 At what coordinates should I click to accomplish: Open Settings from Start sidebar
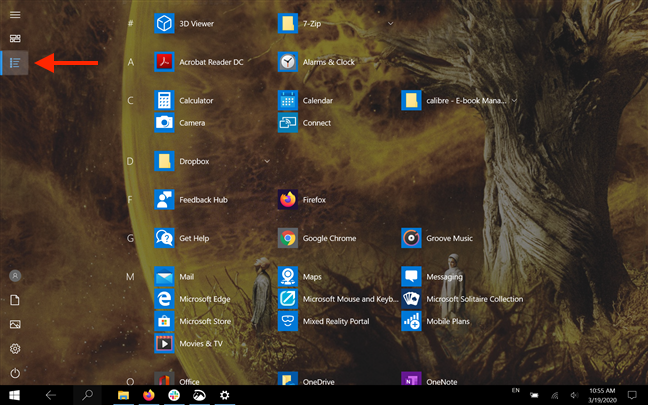[15, 349]
